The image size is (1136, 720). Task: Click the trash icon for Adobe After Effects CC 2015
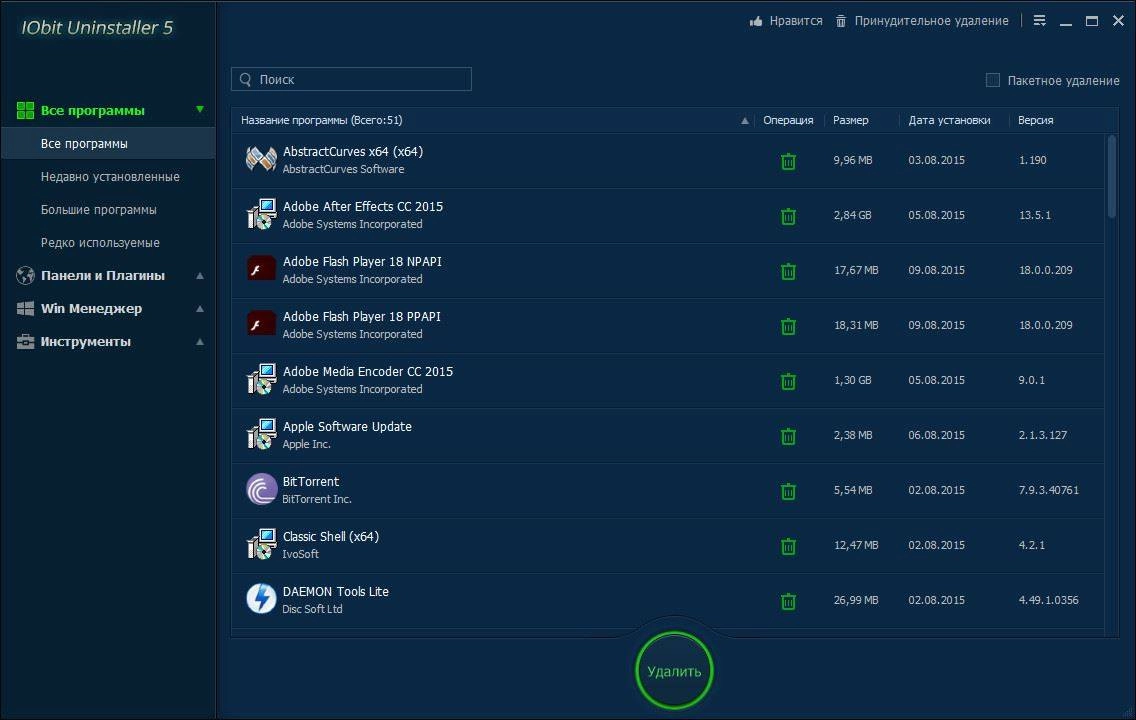(788, 216)
